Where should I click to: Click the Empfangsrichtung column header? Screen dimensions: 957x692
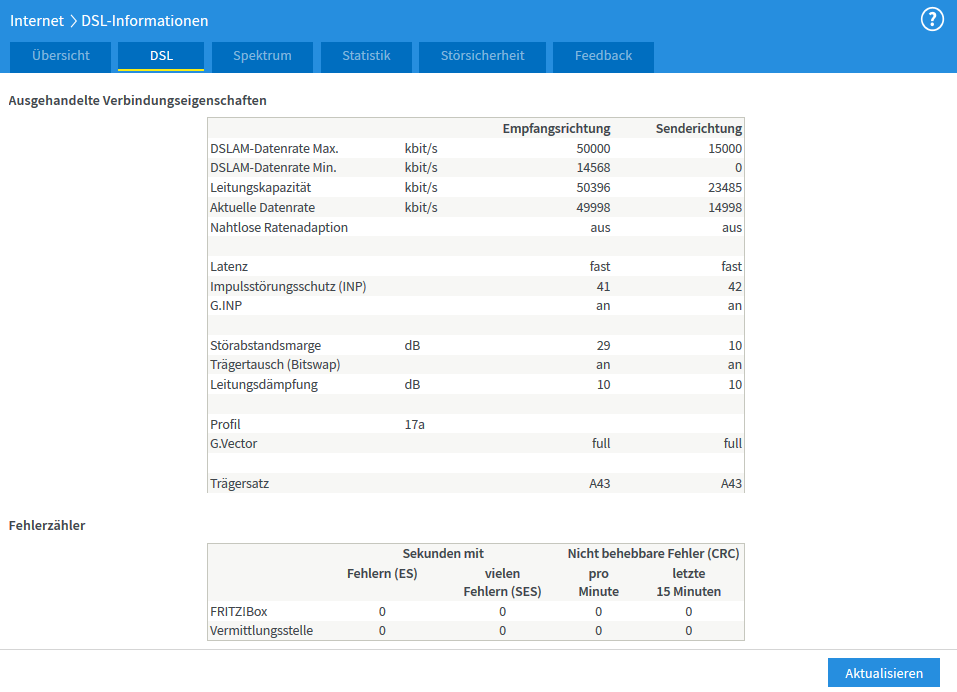pos(556,128)
